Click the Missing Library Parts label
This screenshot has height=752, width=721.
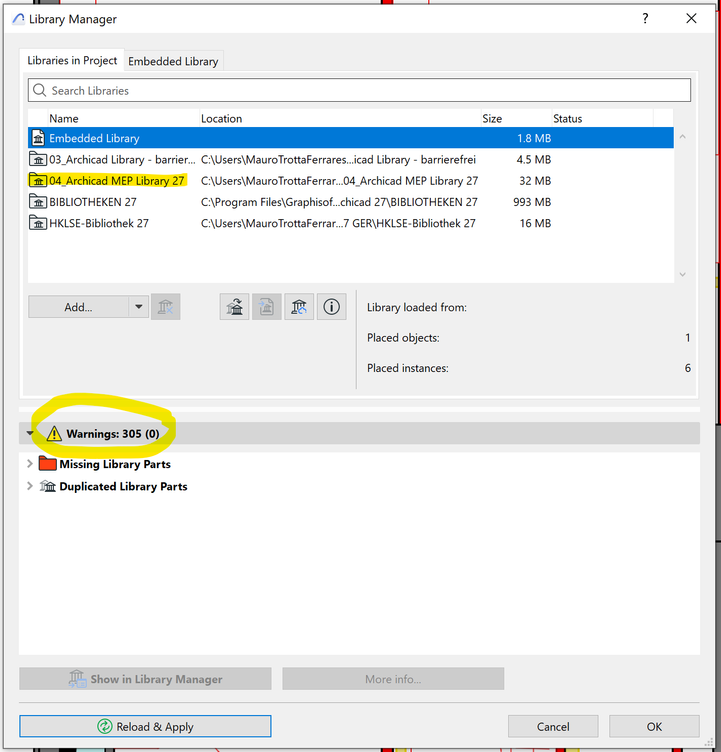tap(115, 464)
